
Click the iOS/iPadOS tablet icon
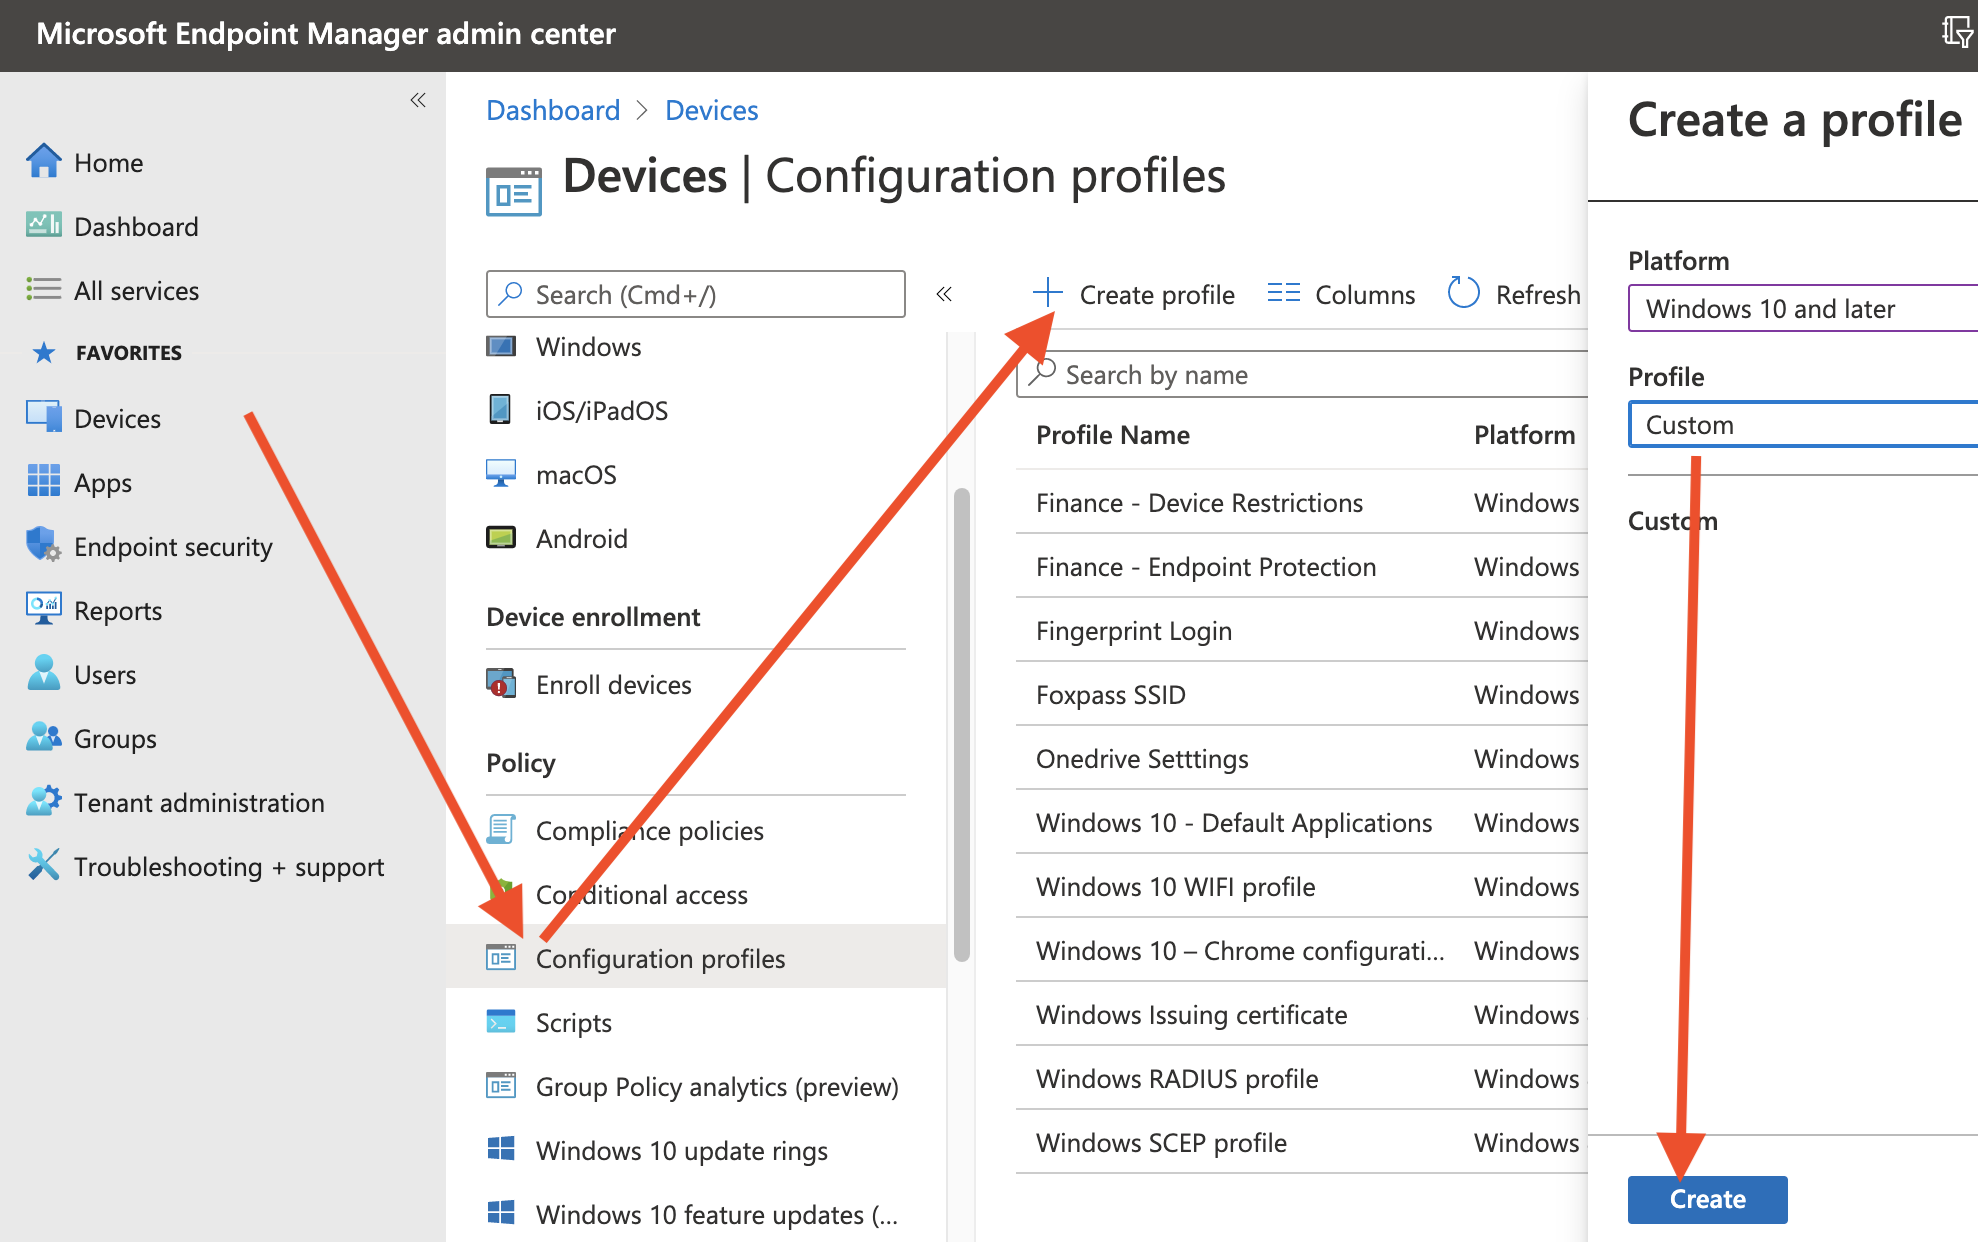click(x=500, y=409)
